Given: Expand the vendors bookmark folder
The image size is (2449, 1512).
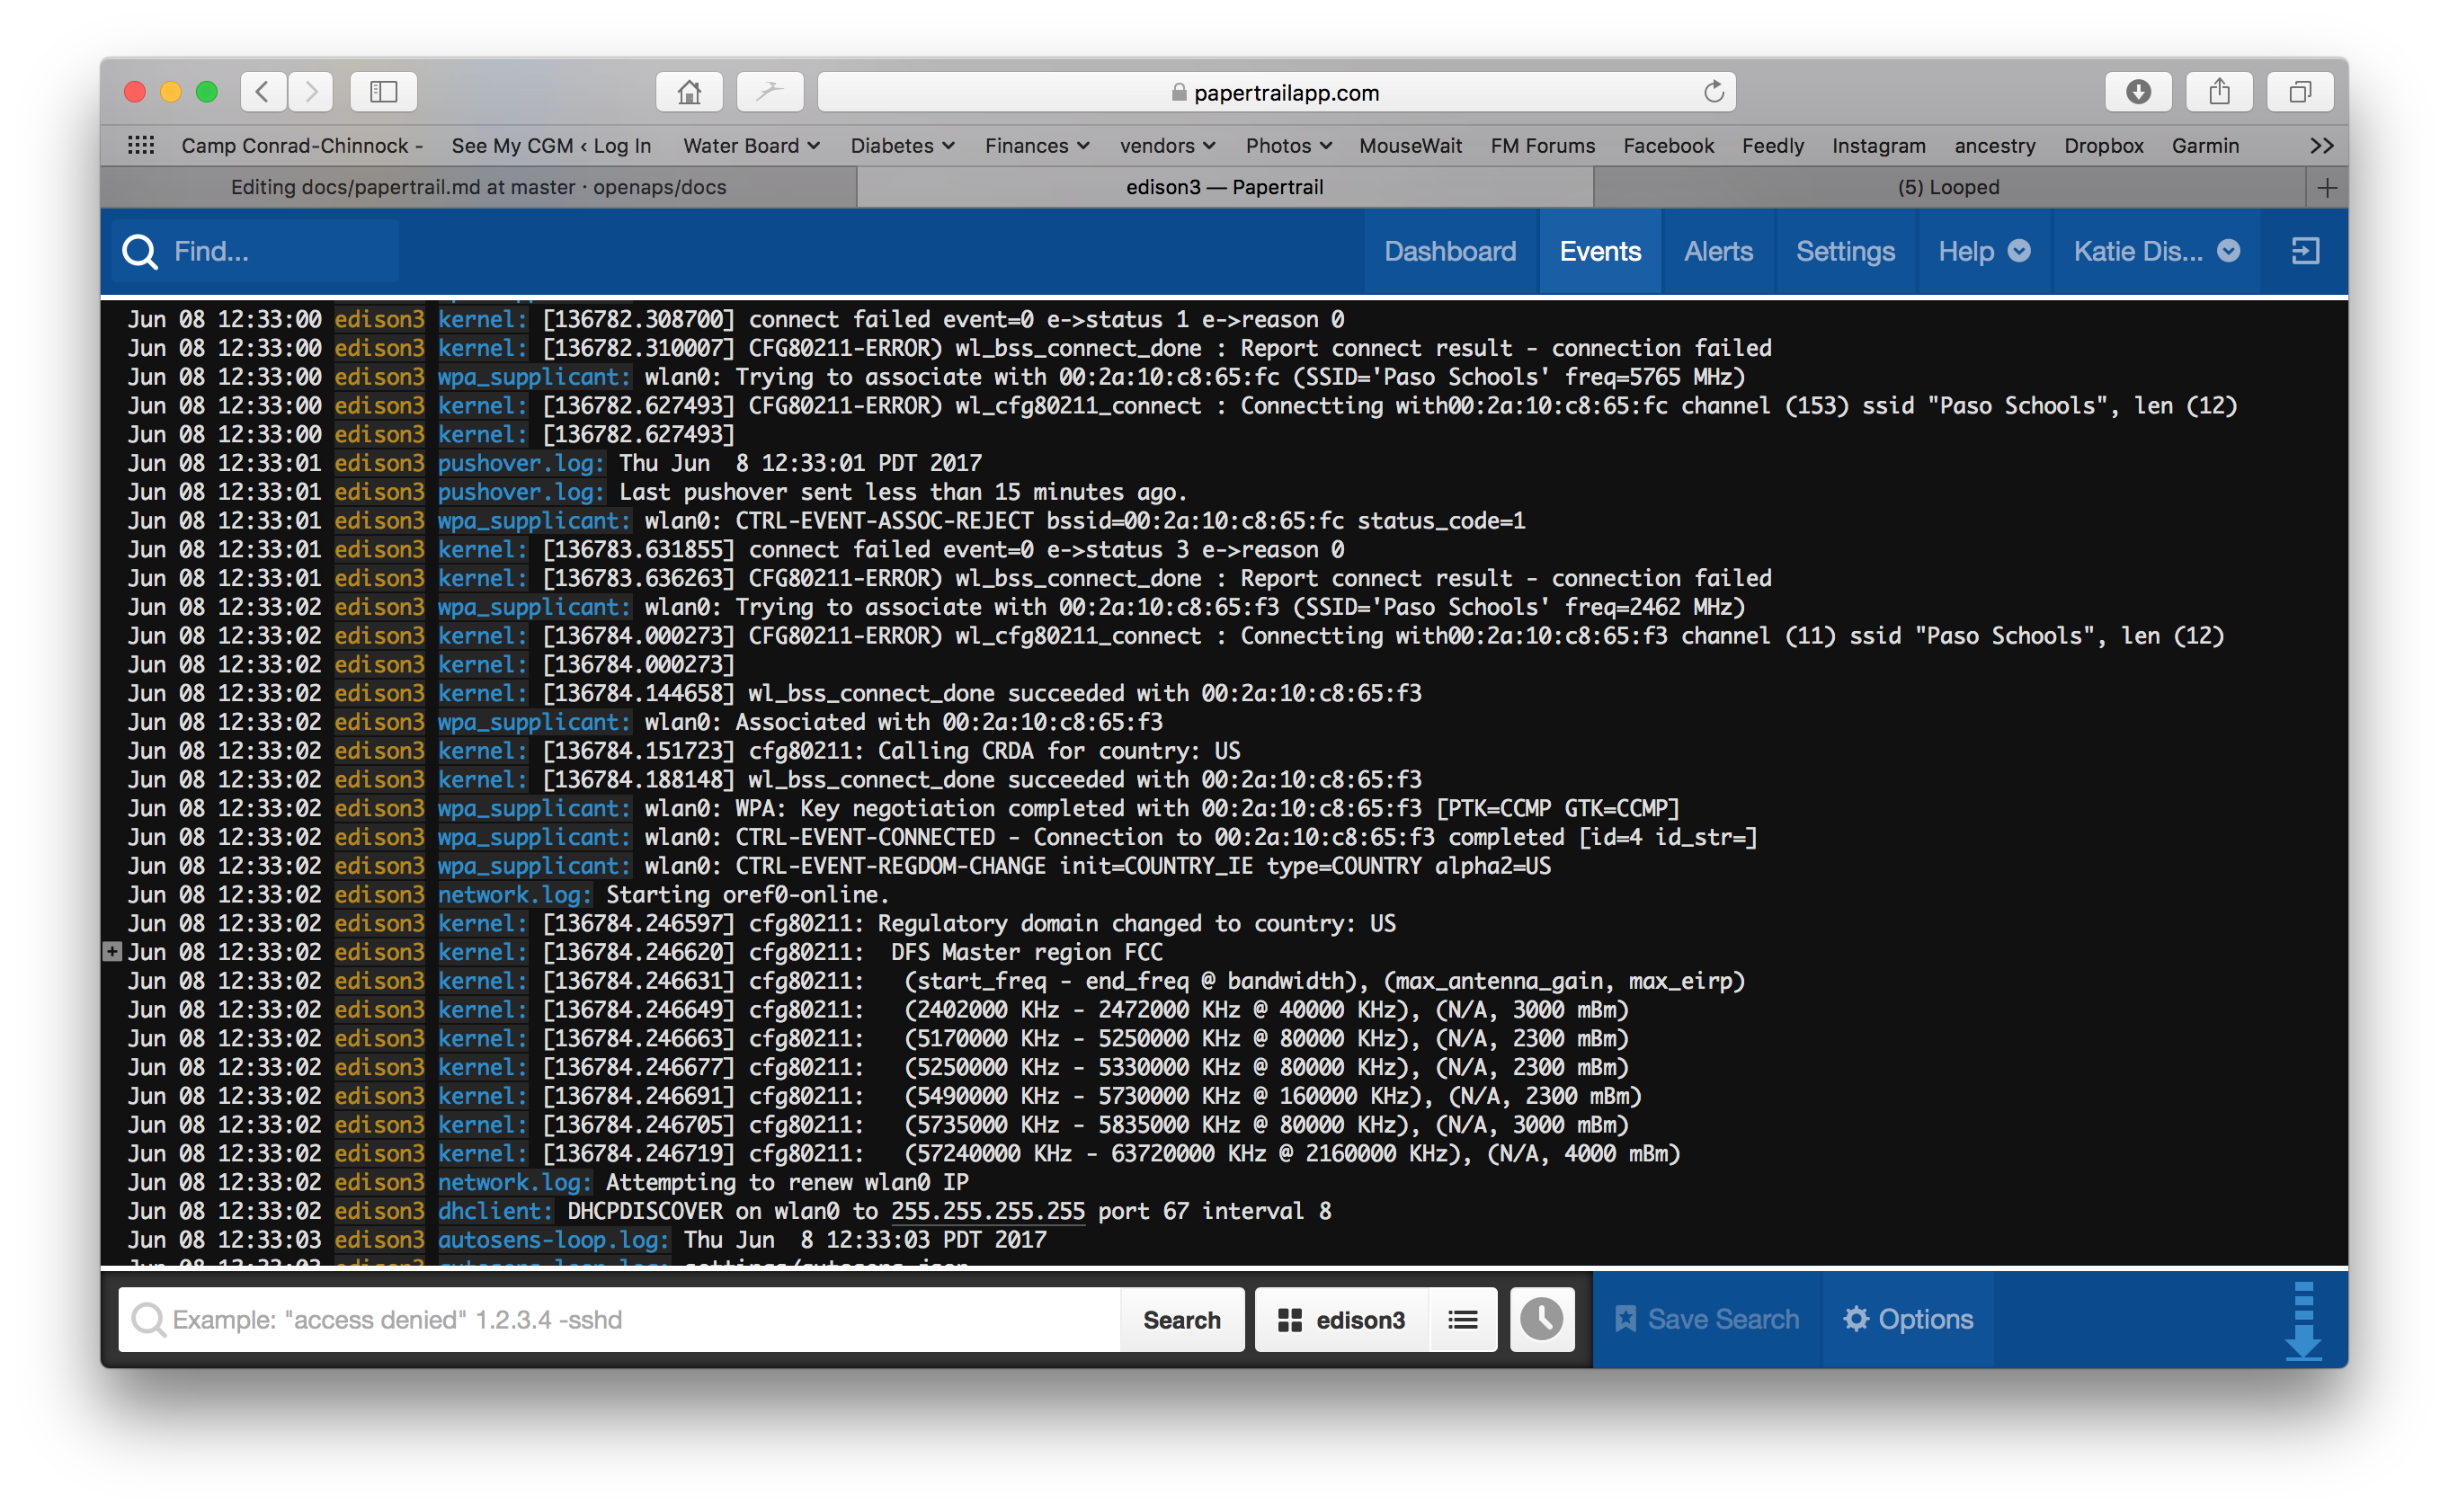Looking at the screenshot, I should pos(1167,145).
